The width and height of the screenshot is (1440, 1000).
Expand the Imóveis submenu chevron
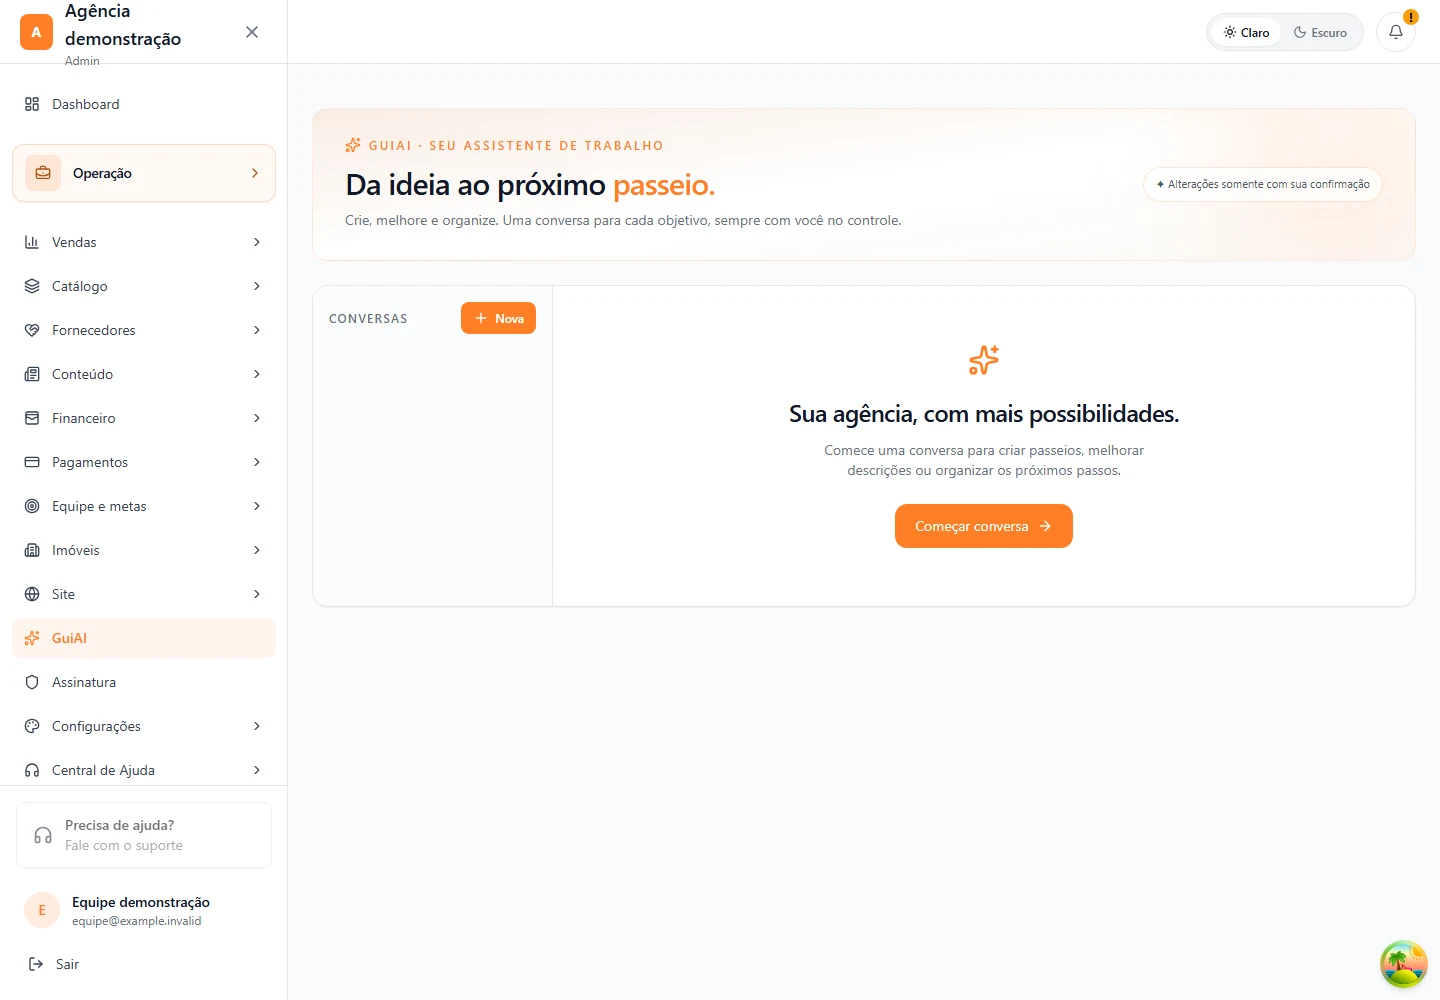coord(257,550)
